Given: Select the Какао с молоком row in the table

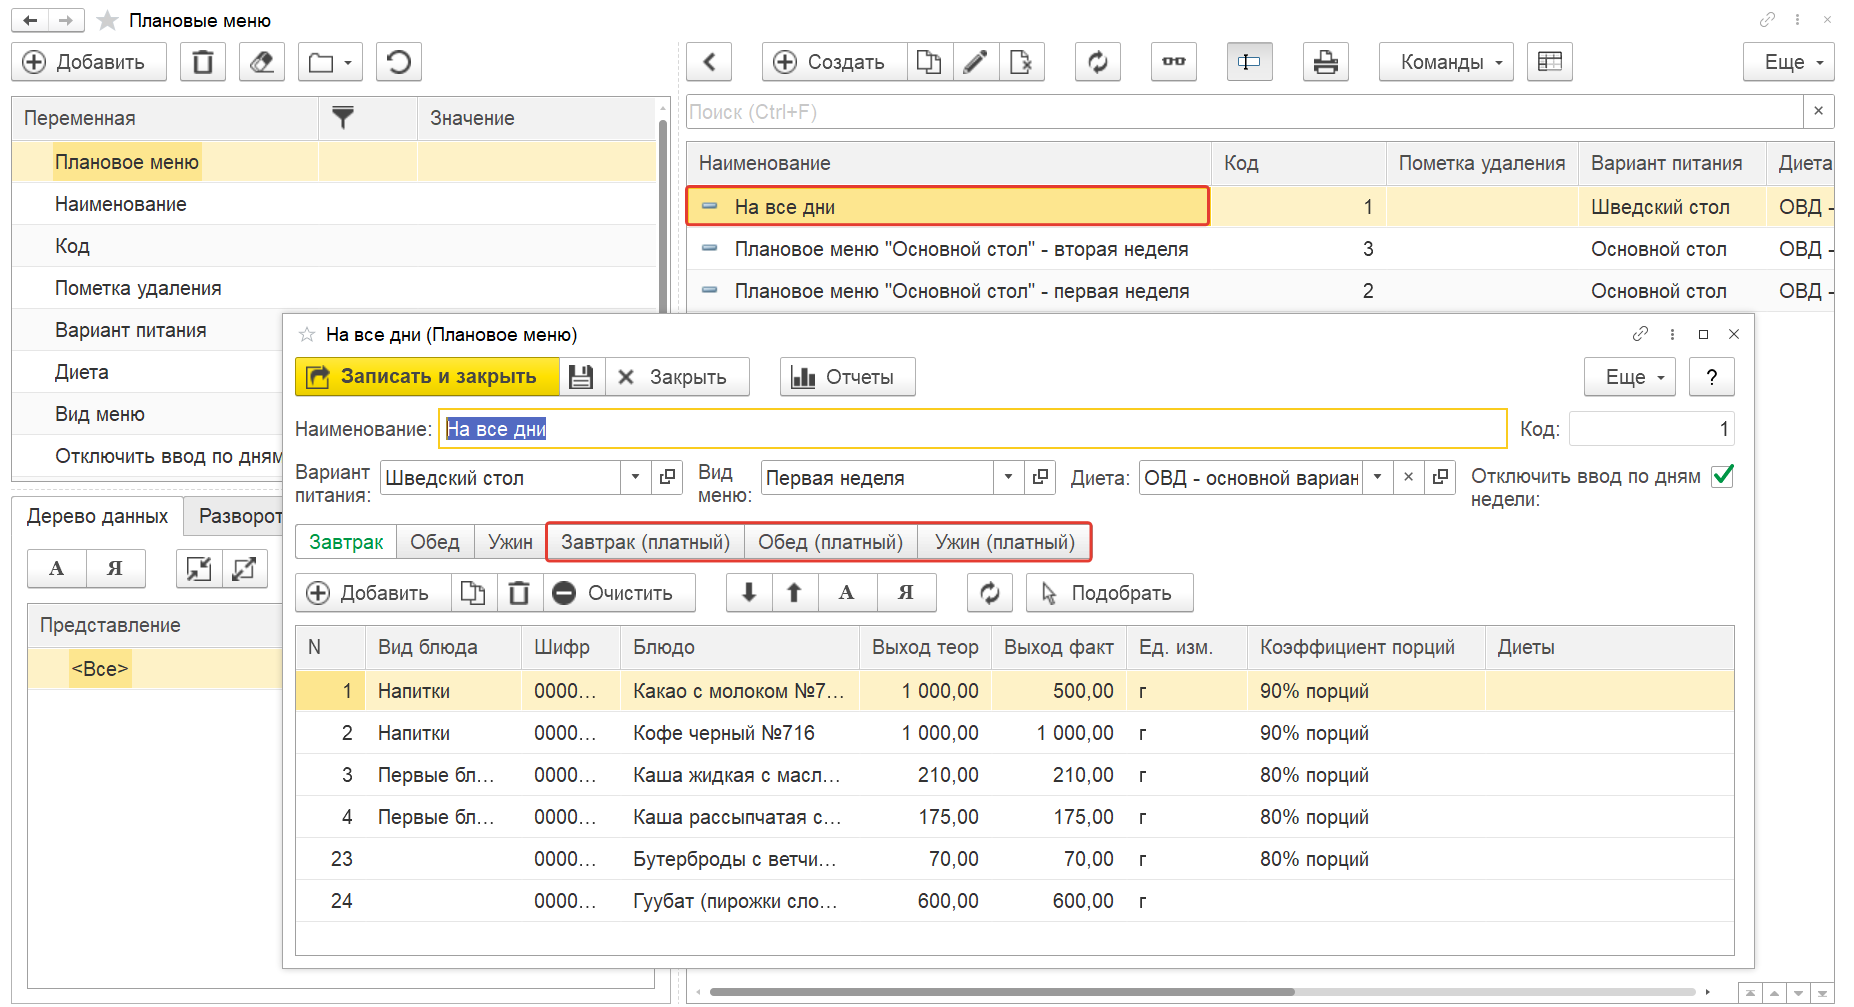Looking at the screenshot, I should 738,691.
